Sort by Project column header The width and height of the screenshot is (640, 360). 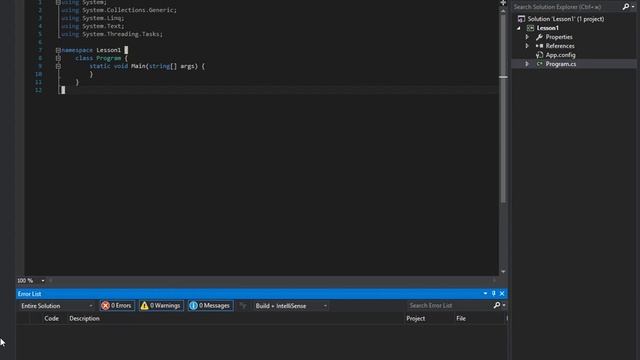[416, 318]
